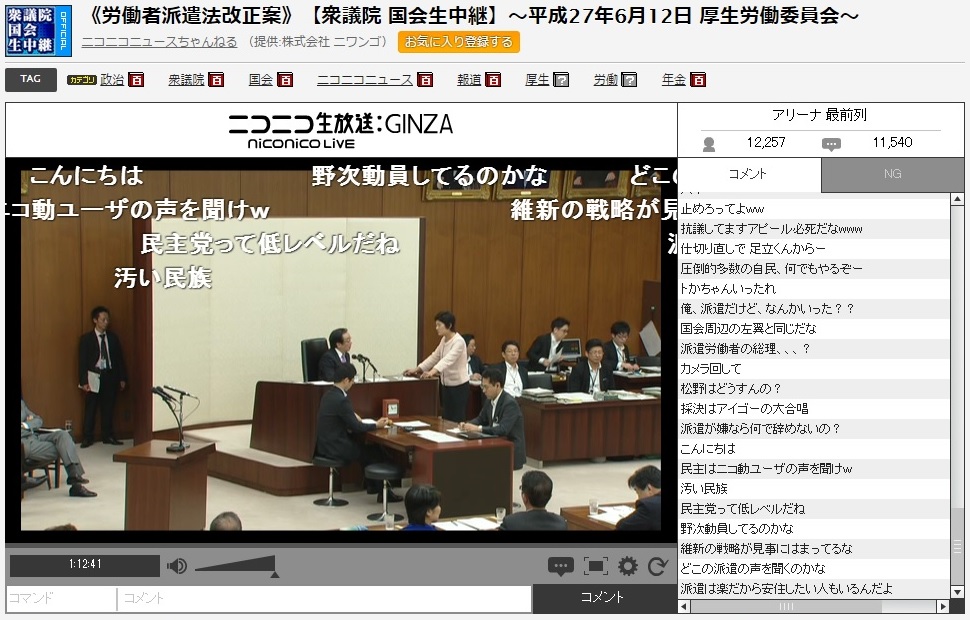Click the question icon next to 労働 tag
This screenshot has width=970, height=620.
pyautogui.click(x=629, y=80)
